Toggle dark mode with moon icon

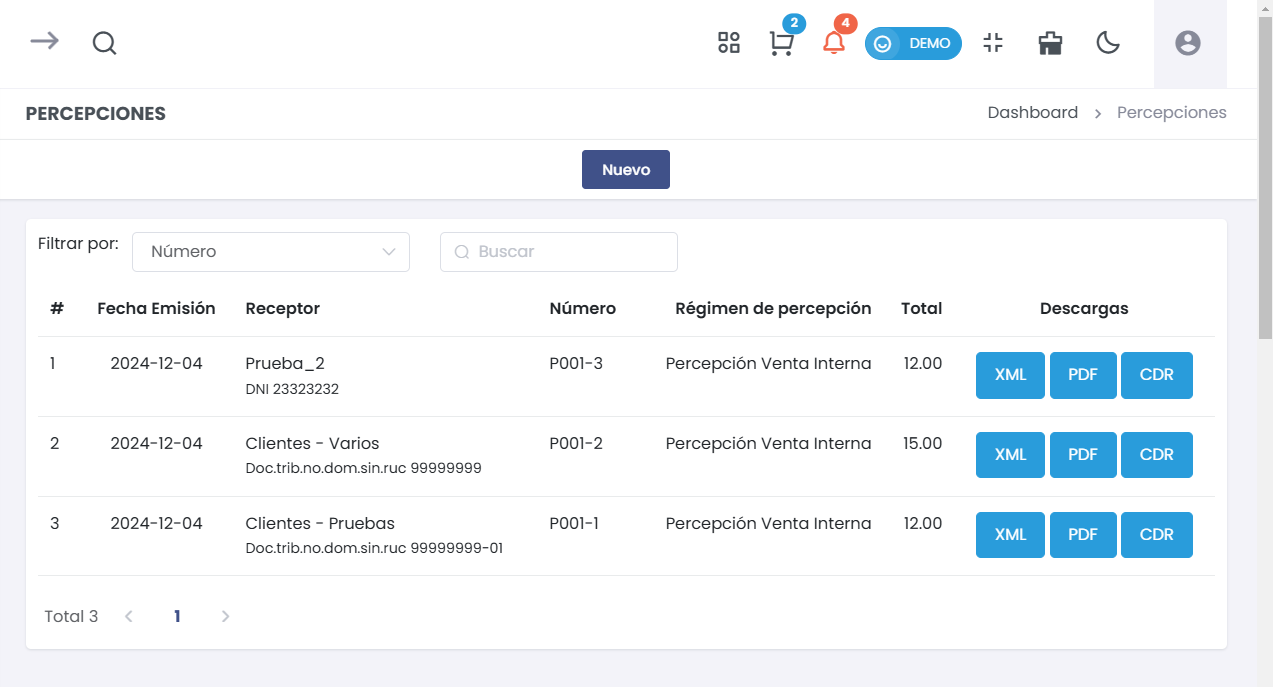click(1107, 43)
